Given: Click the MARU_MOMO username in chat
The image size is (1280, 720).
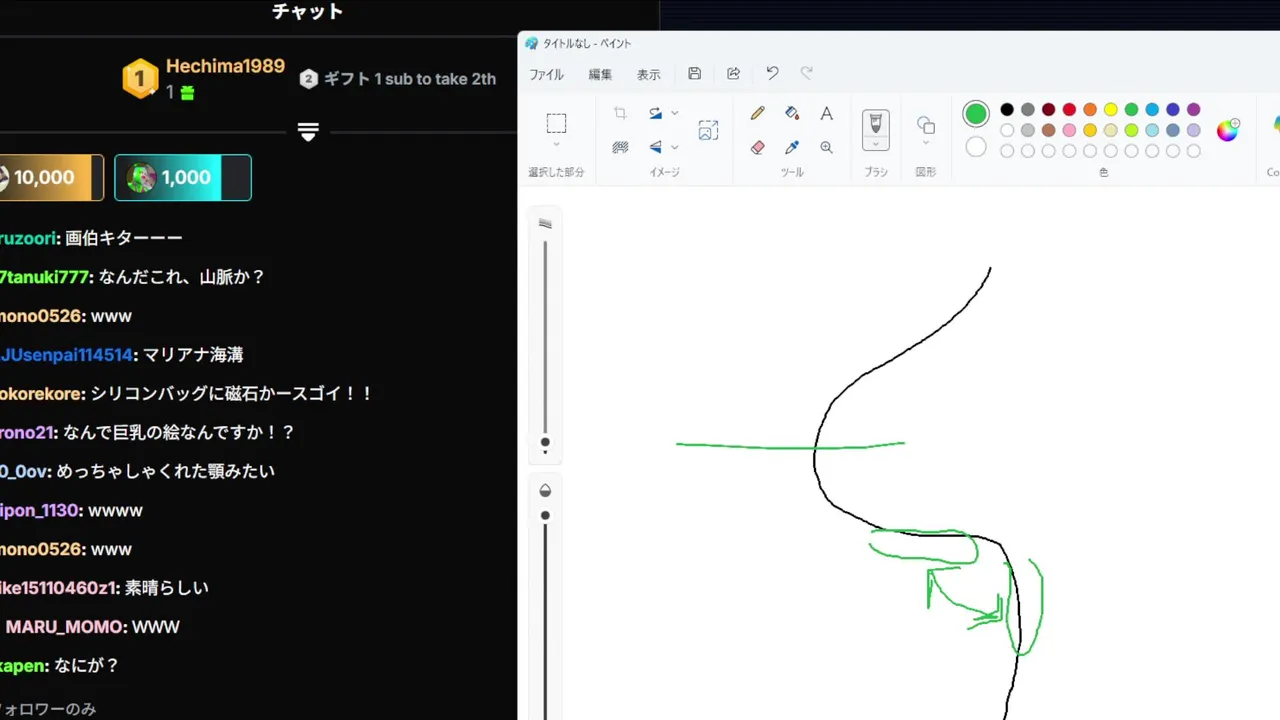Looking at the screenshot, I should [x=66, y=627].
